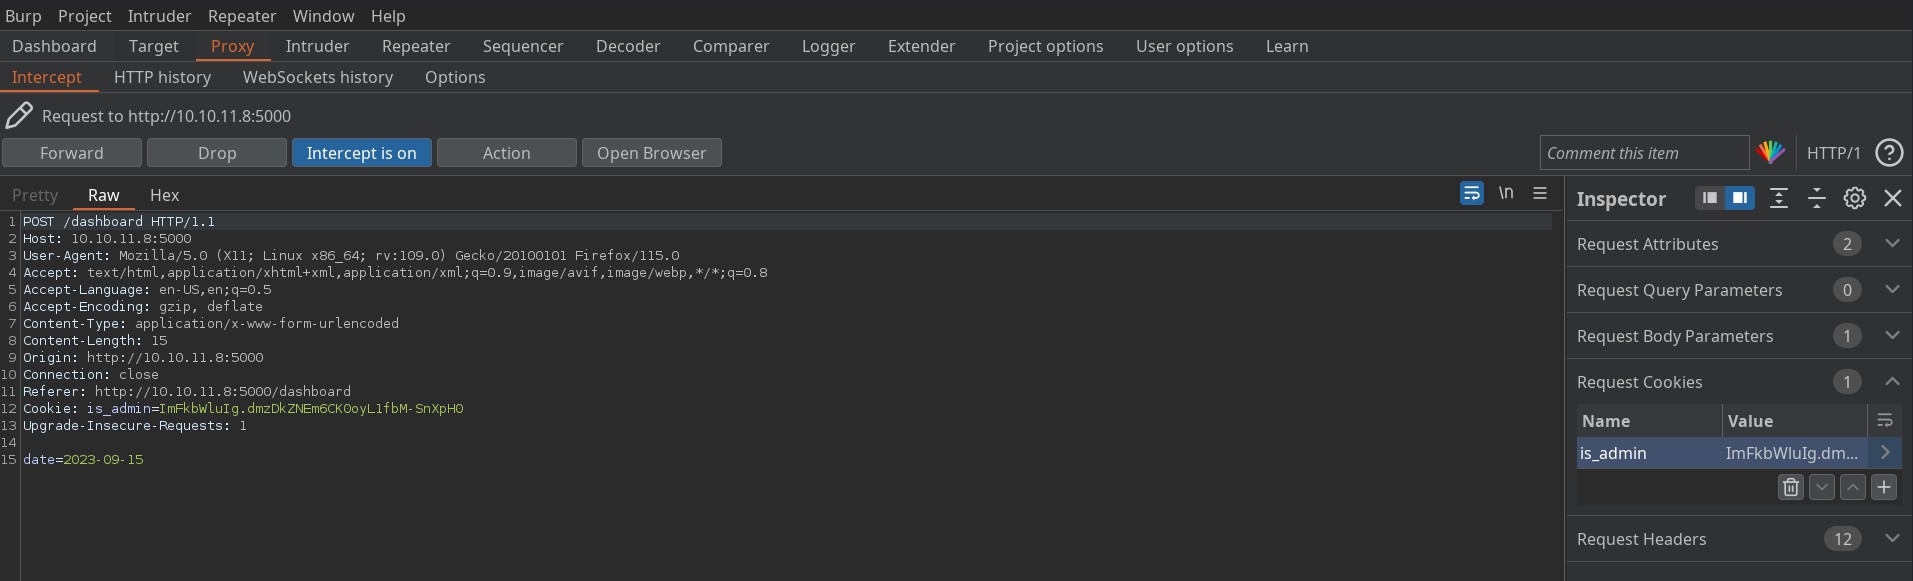The width and height of the screenshot is (1913, 581).
Task: Delete the is_admin cookie with trash icon
Action: pos(1791,487)
